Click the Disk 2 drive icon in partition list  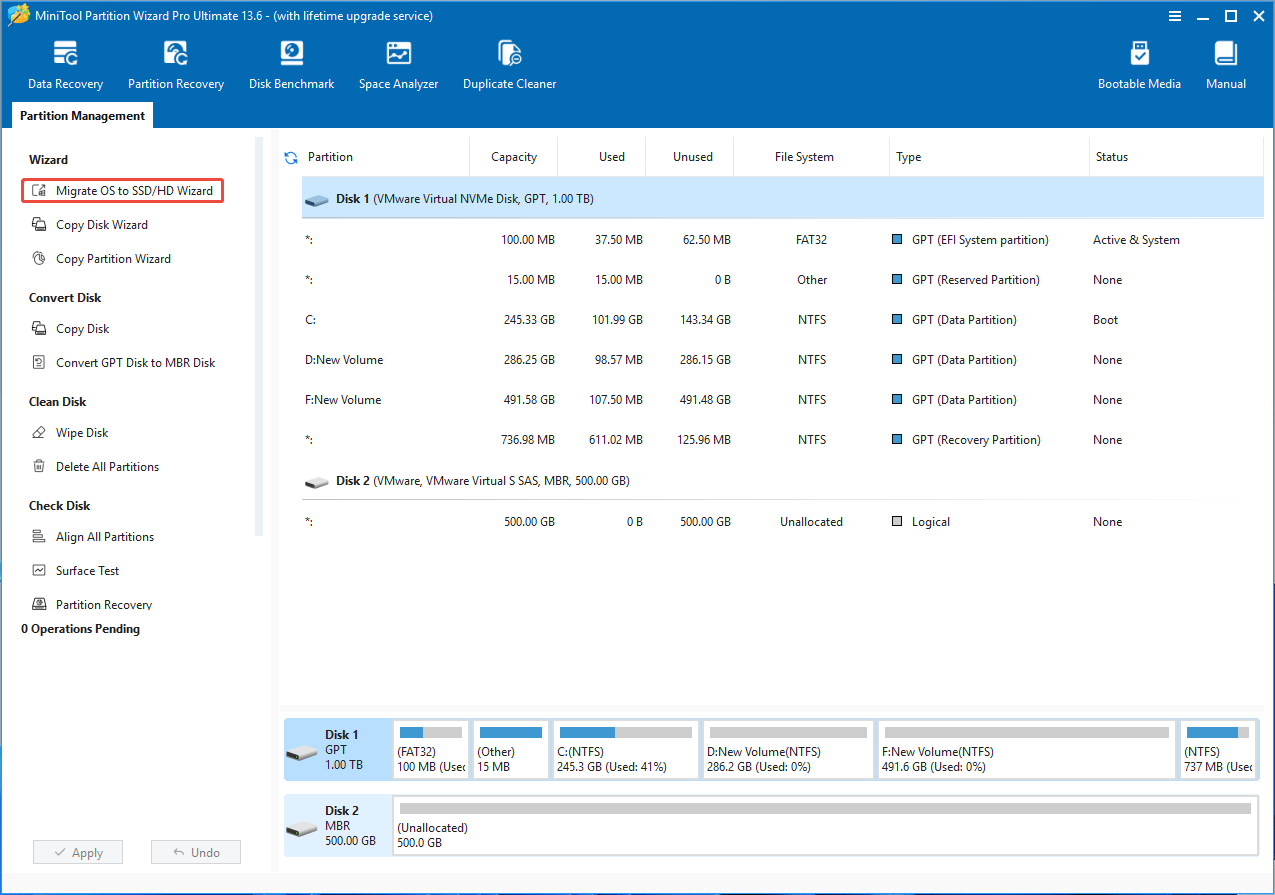317,481
